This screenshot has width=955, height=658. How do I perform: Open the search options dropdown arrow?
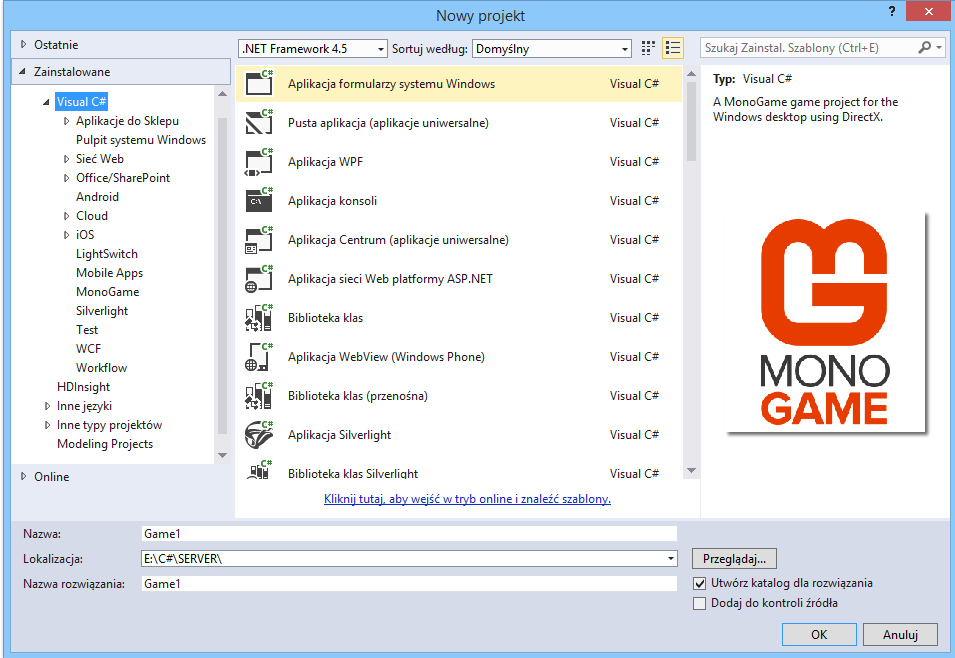939,48
